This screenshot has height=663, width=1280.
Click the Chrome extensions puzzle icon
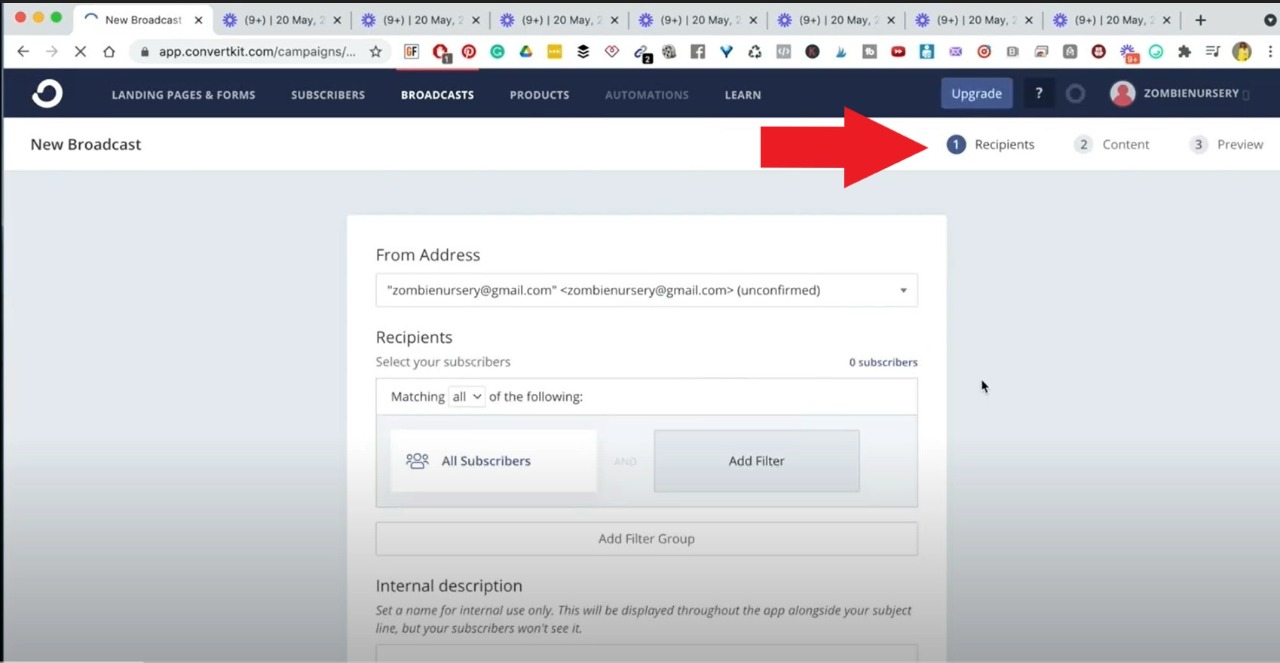tap(1183, 51)
